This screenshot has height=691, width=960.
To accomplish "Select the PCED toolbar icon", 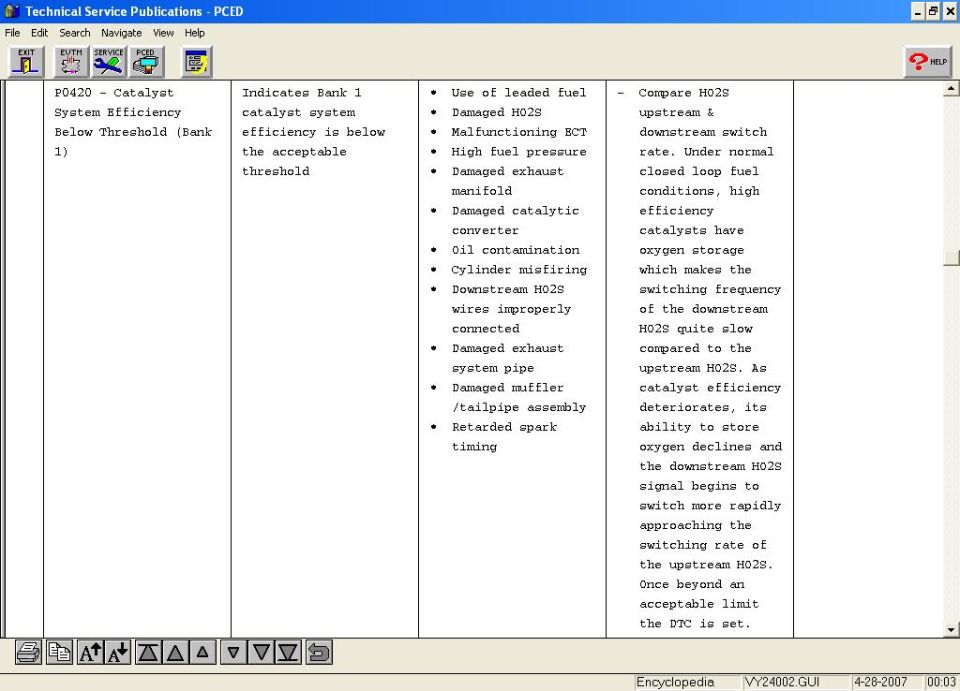I will [x=146, y=62].
